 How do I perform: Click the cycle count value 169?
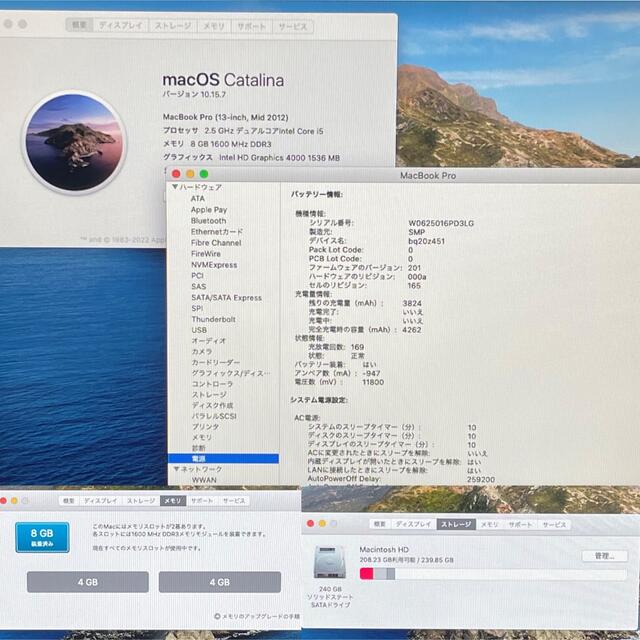(357, 347)
